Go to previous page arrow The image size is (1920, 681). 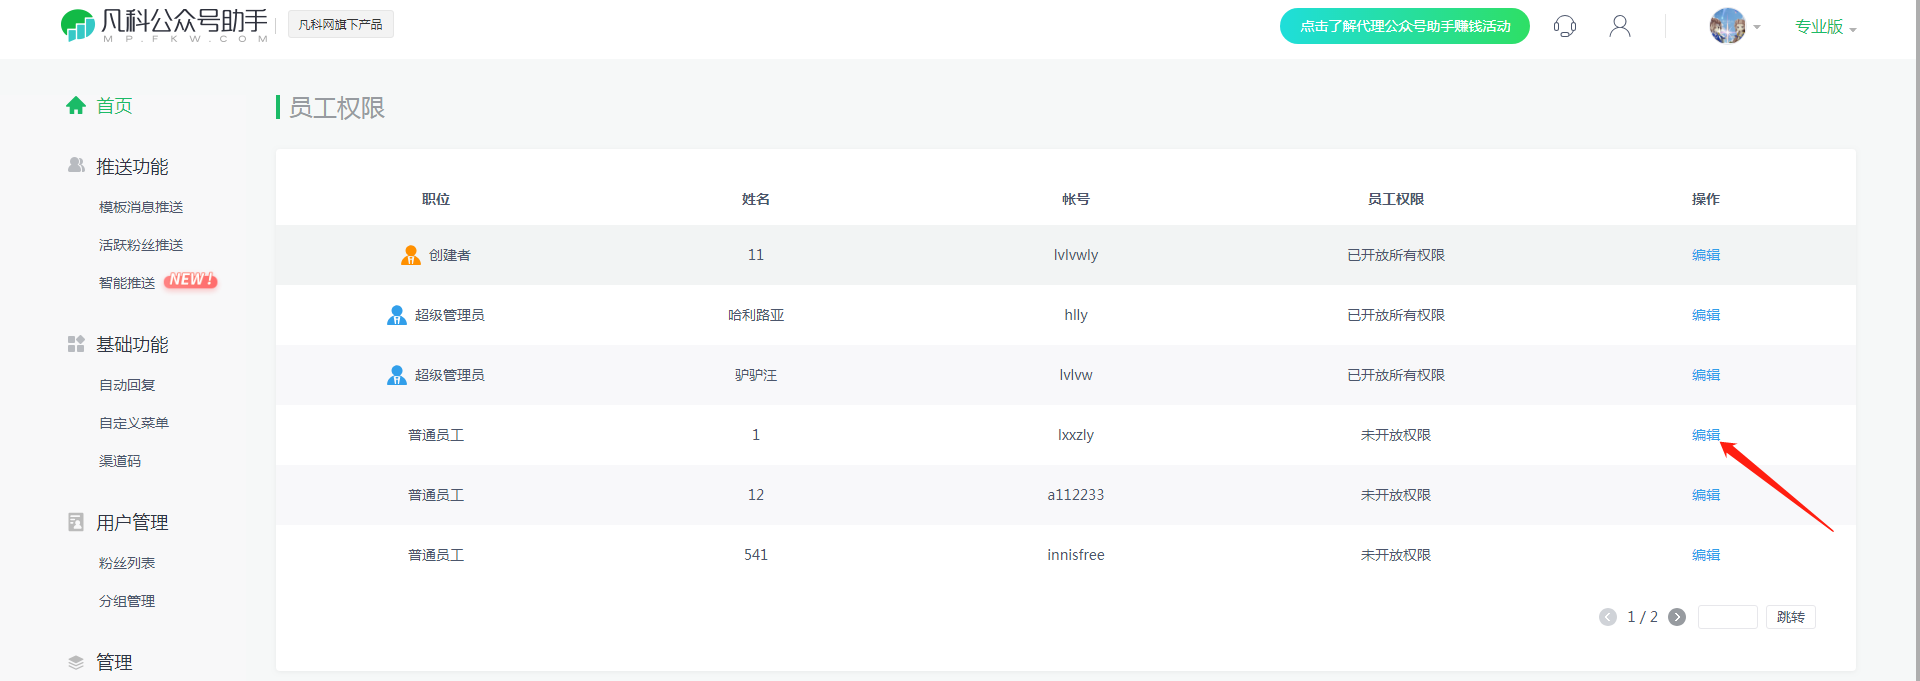click(x=1608, y=617)
